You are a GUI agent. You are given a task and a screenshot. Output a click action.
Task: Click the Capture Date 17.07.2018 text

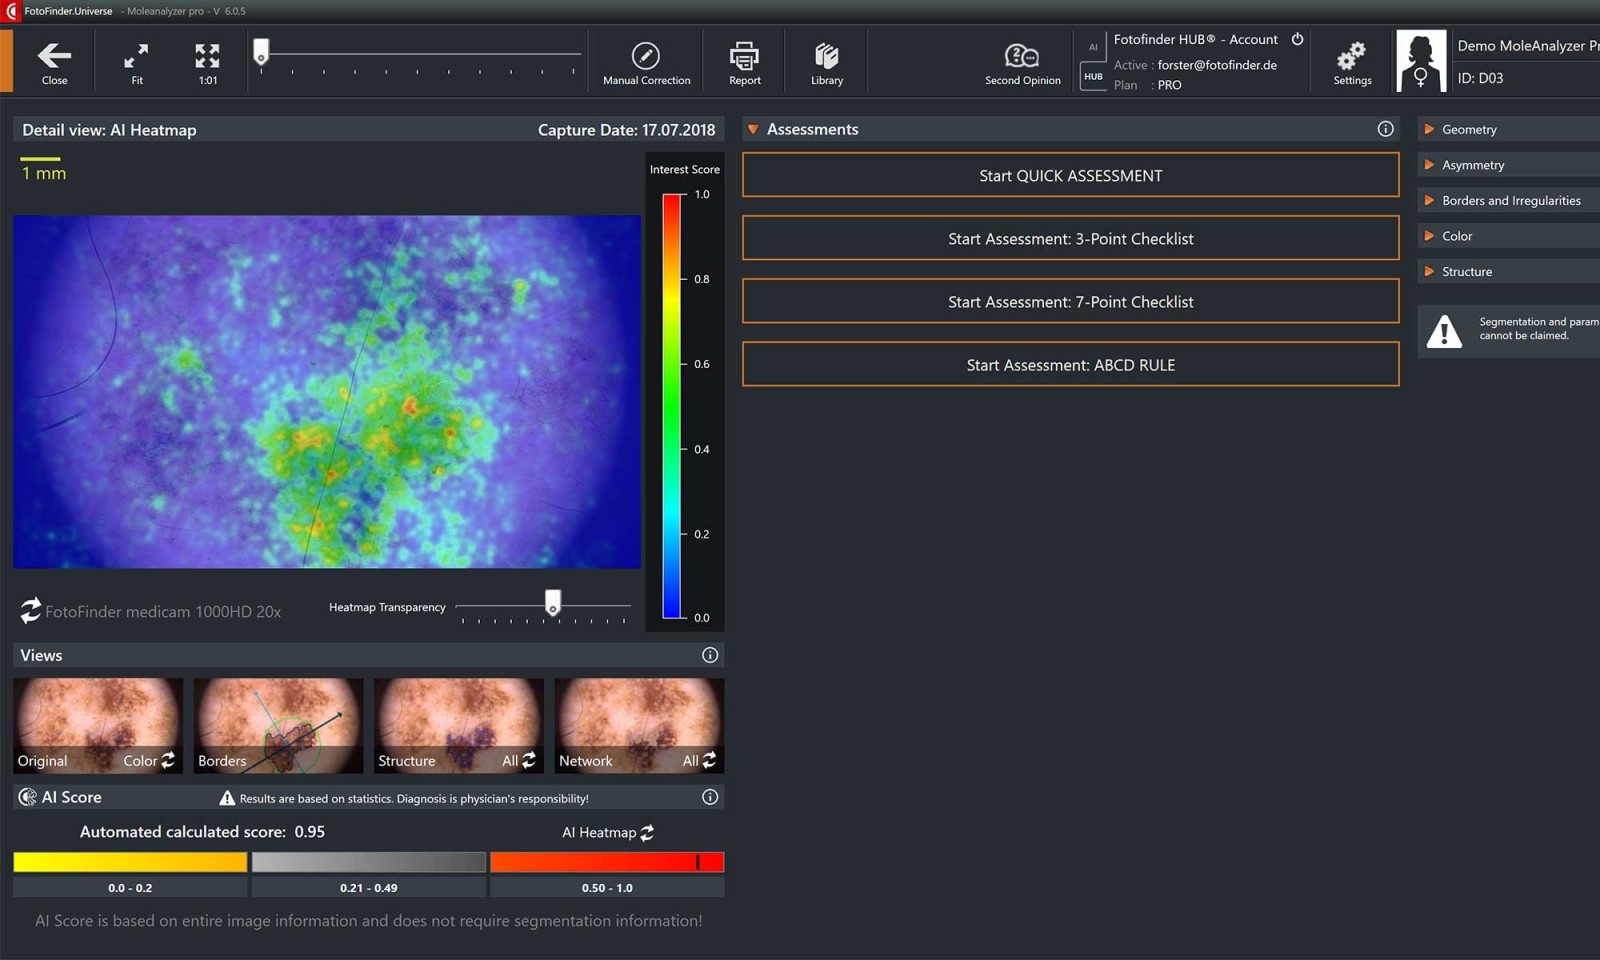(x=626, y=130)
